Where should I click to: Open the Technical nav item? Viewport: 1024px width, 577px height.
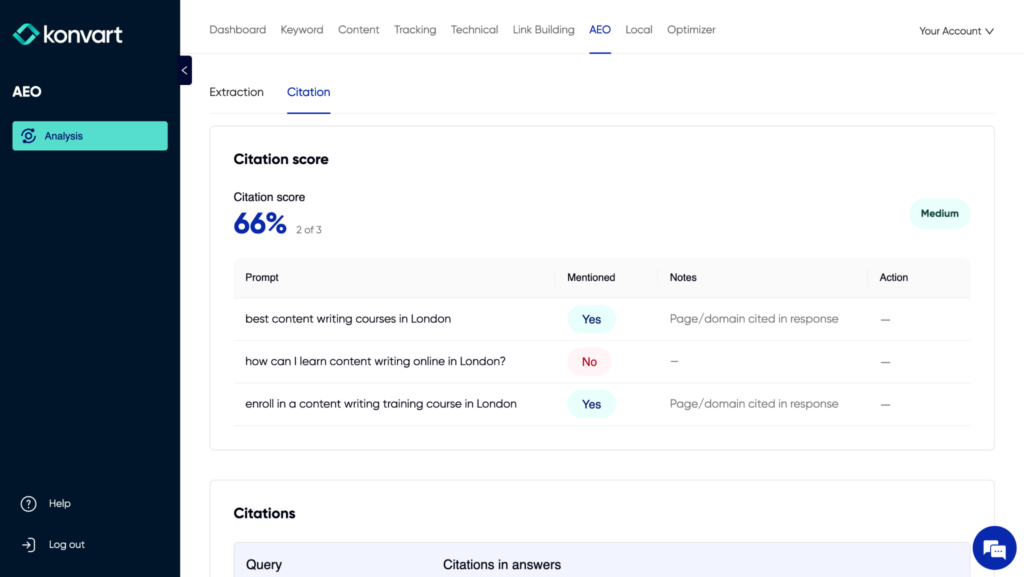(x=474, y=30)
